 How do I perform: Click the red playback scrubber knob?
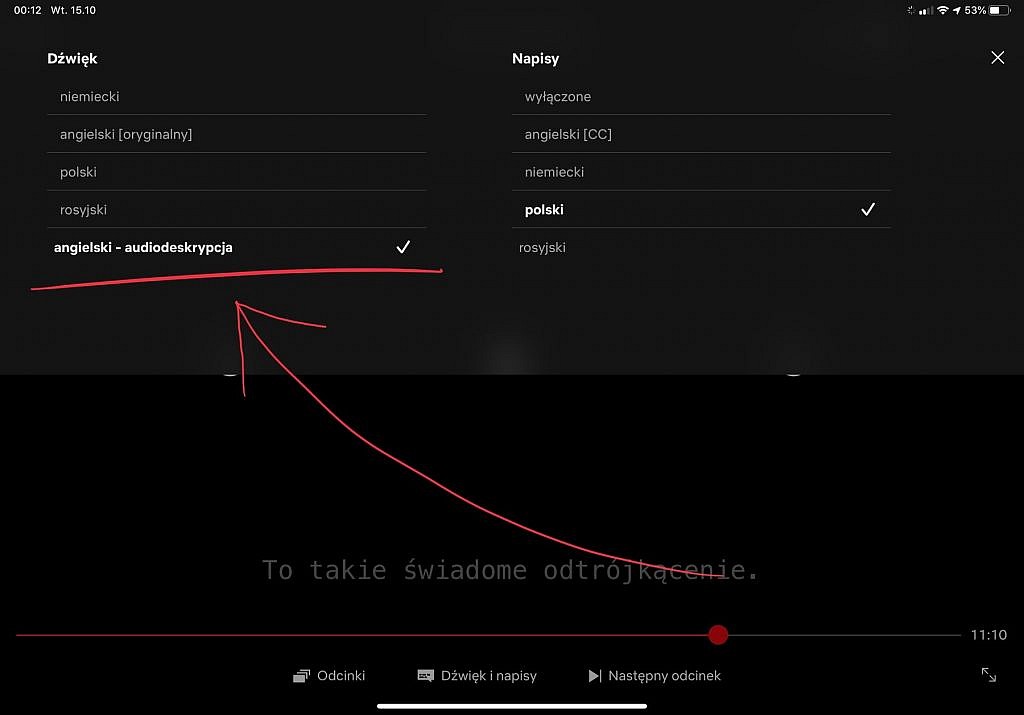tap(718, 635)
